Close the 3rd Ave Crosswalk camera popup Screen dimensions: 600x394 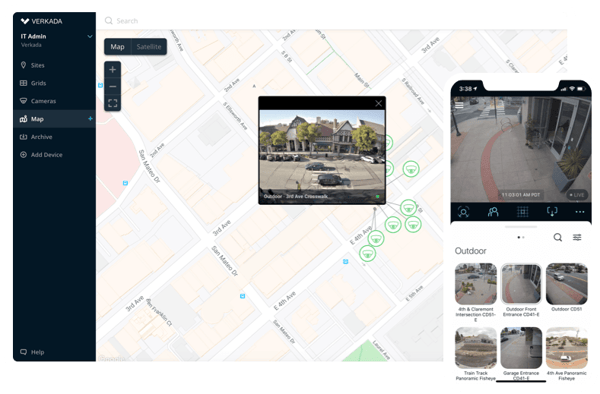tap(378, 103)
